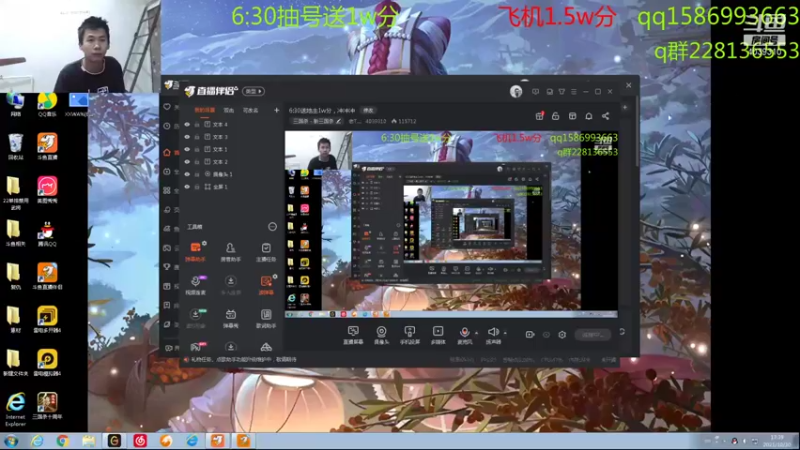Click the gift box icon with red dot

click(x=539, y=116)
